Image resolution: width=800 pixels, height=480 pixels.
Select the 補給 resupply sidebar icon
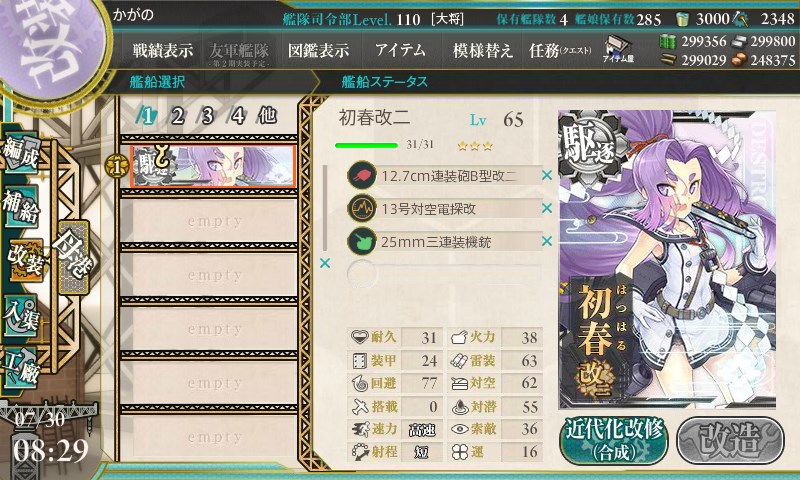pyautogui.click(x=21, y=205)
